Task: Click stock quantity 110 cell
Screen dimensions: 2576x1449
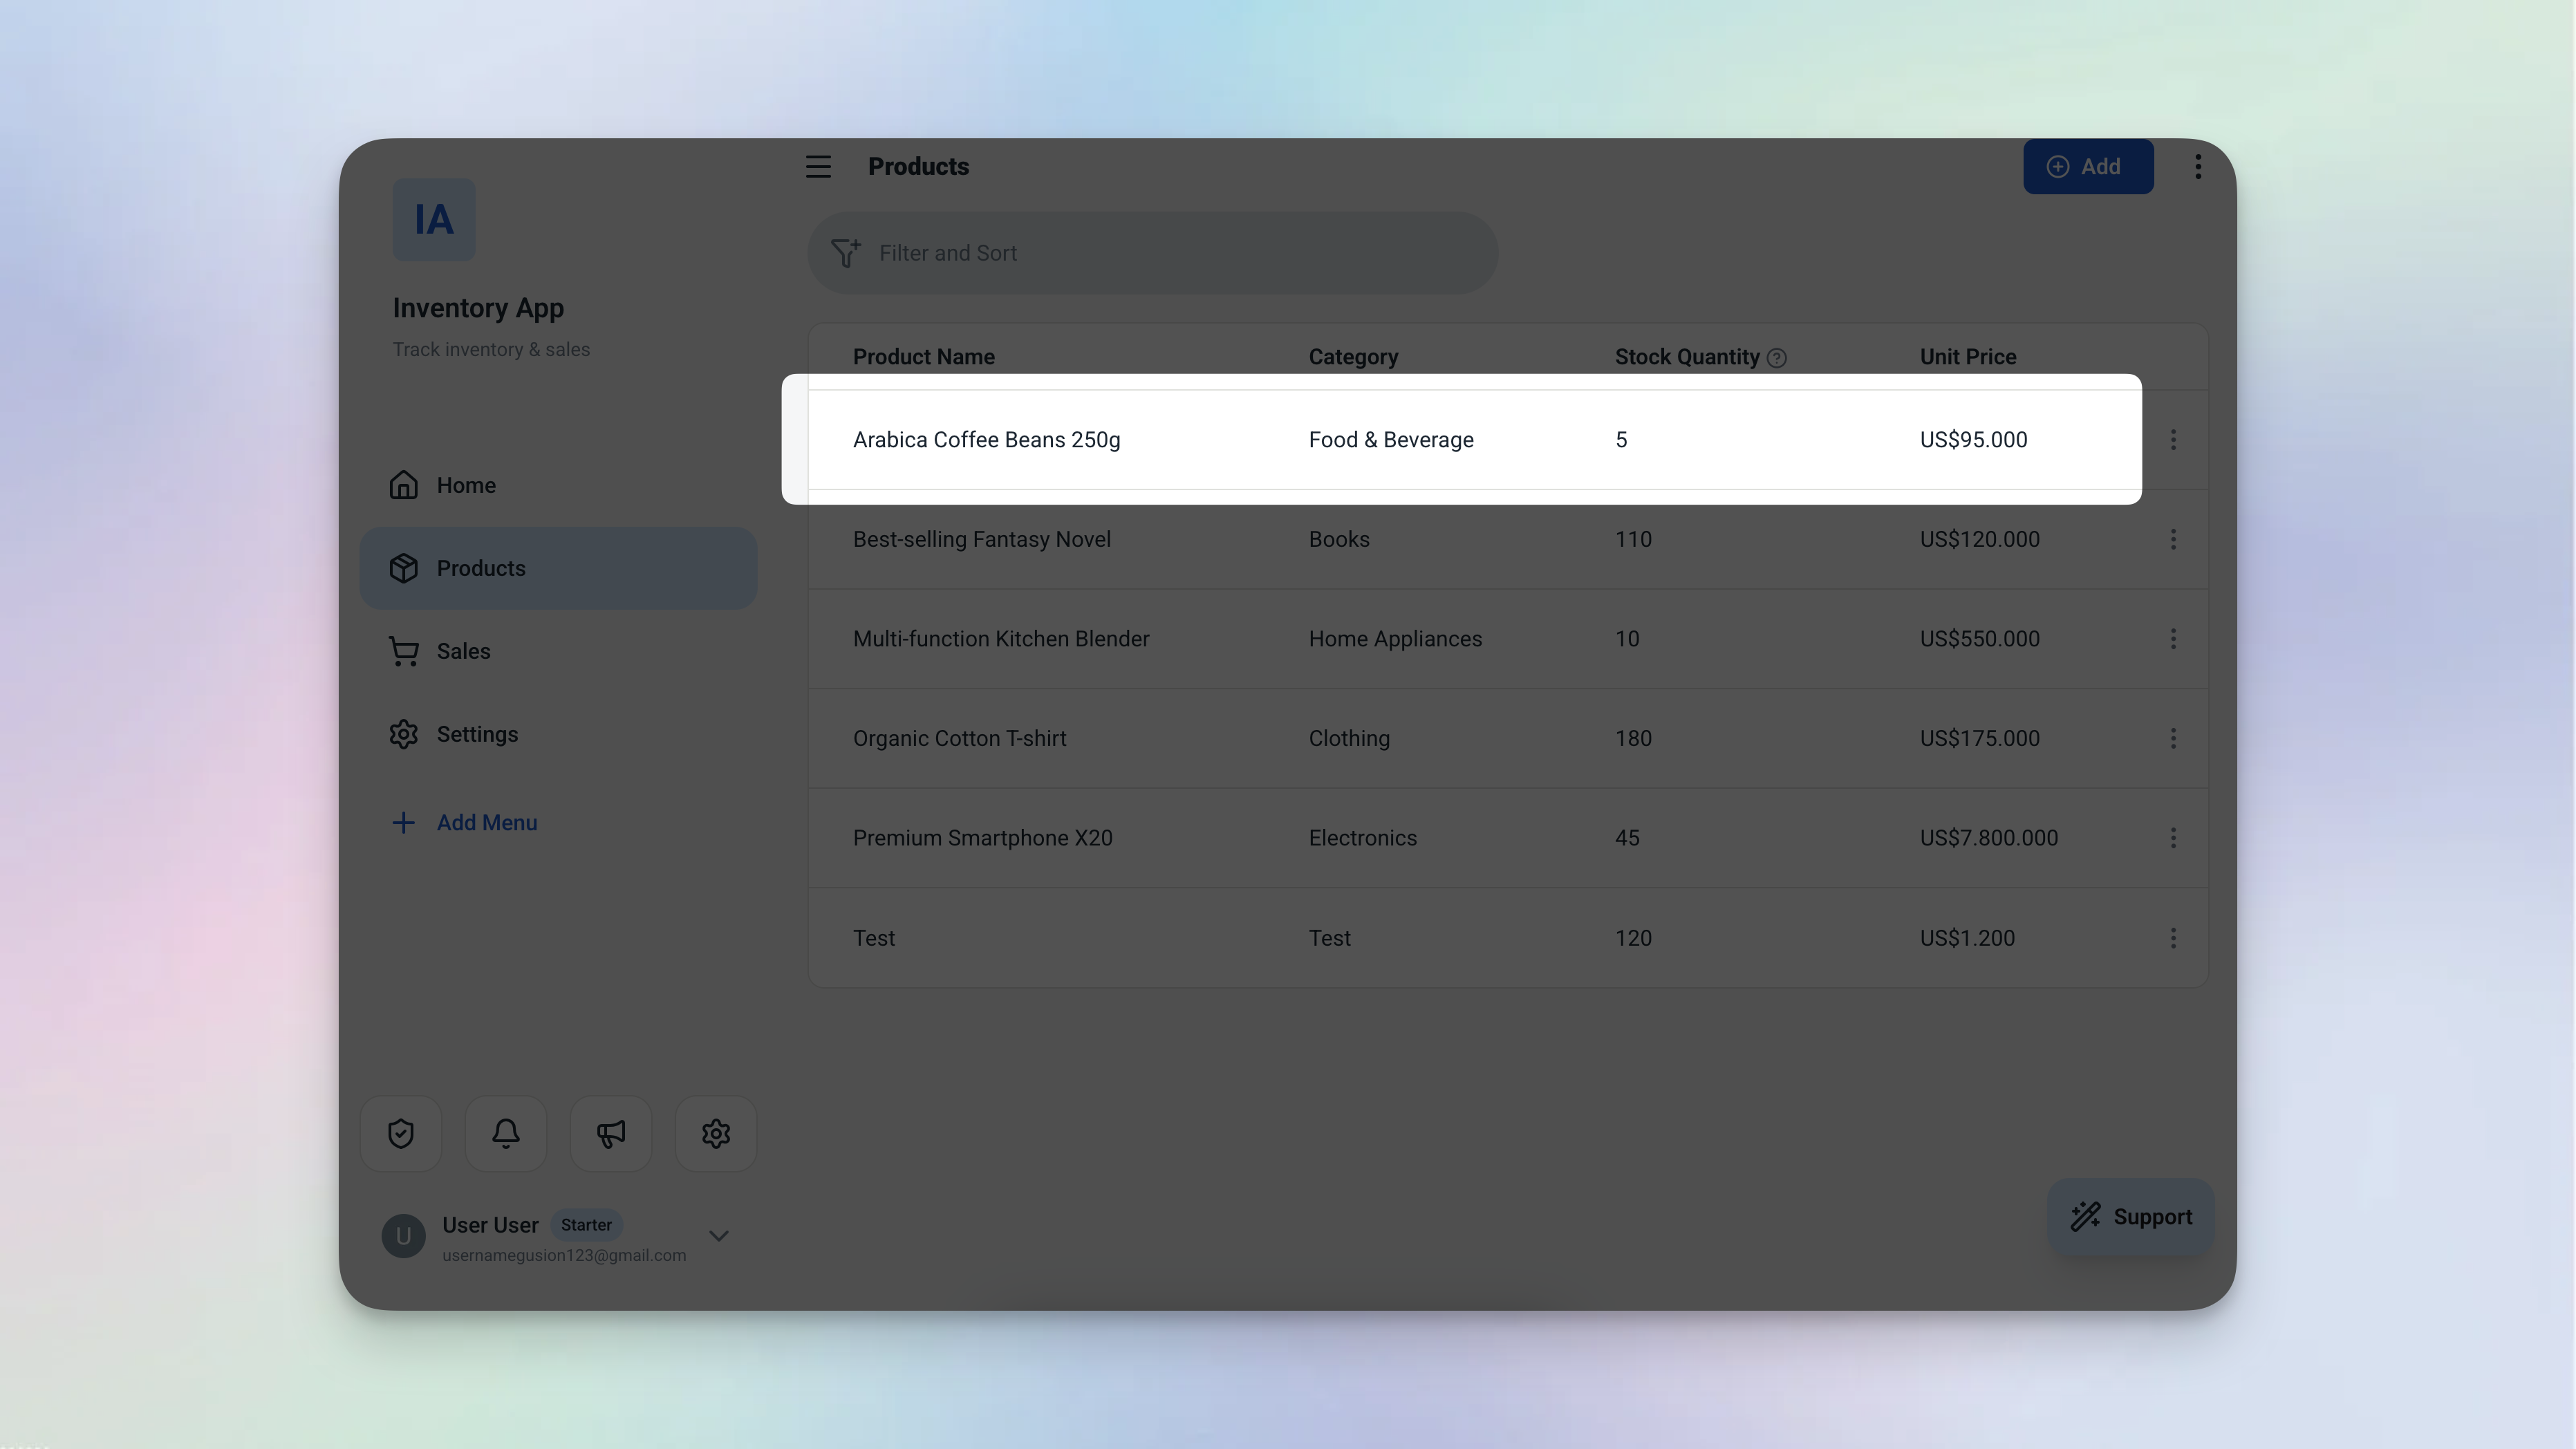Action: click(1633, 539)
